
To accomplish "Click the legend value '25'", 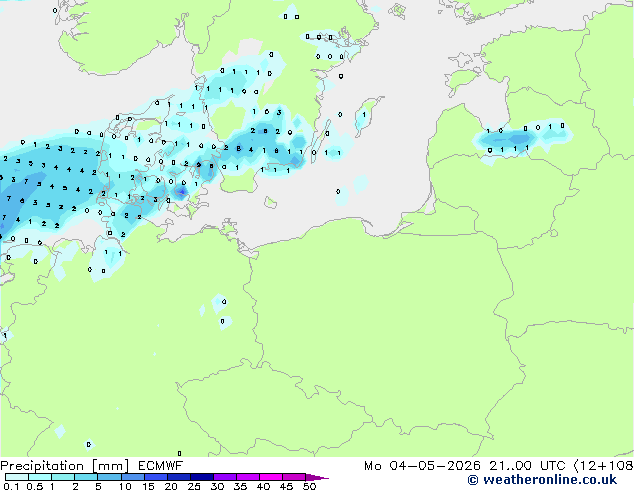I will click(x=194, y=486).
